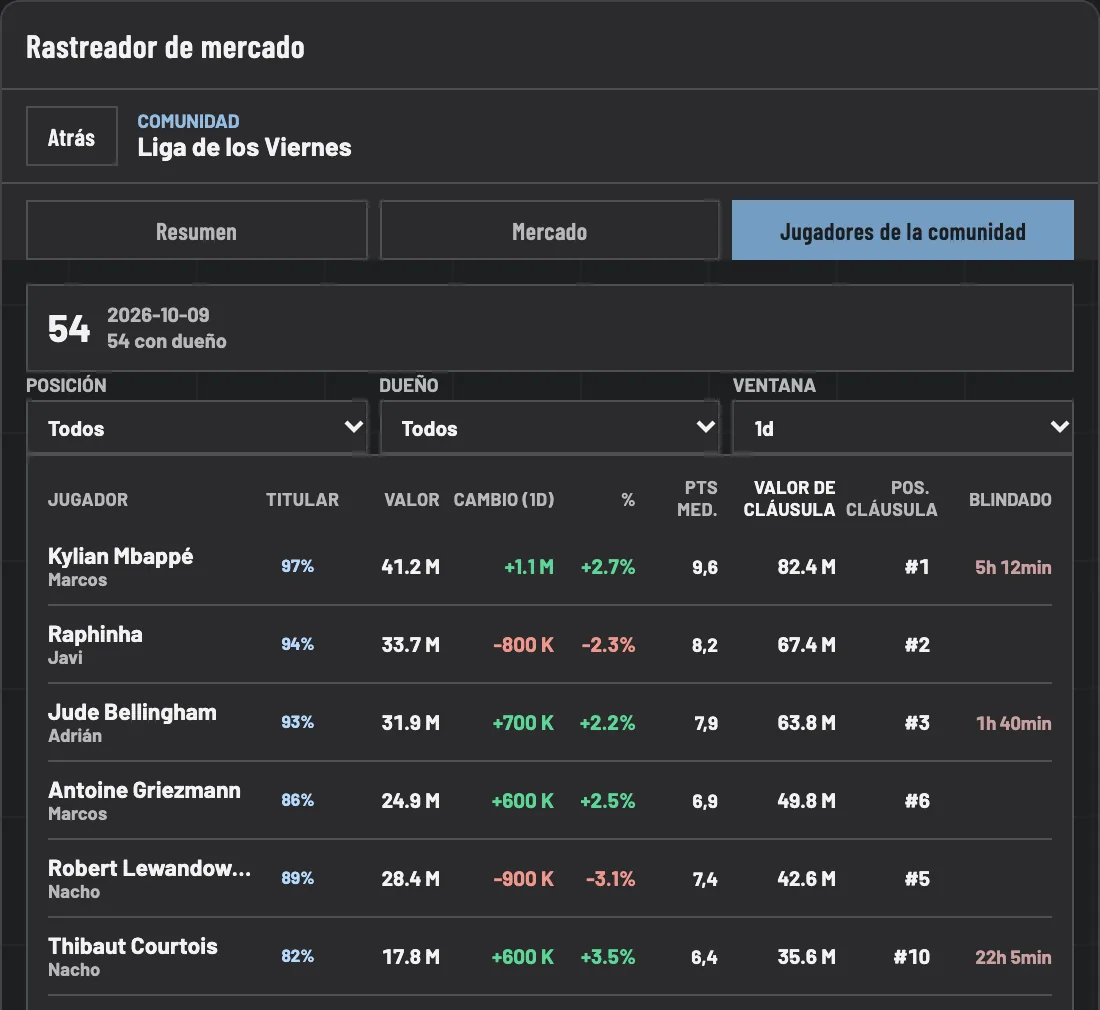
Task: Select the Jugadores de la comunidad tab
Action: (x=902, y=231)
